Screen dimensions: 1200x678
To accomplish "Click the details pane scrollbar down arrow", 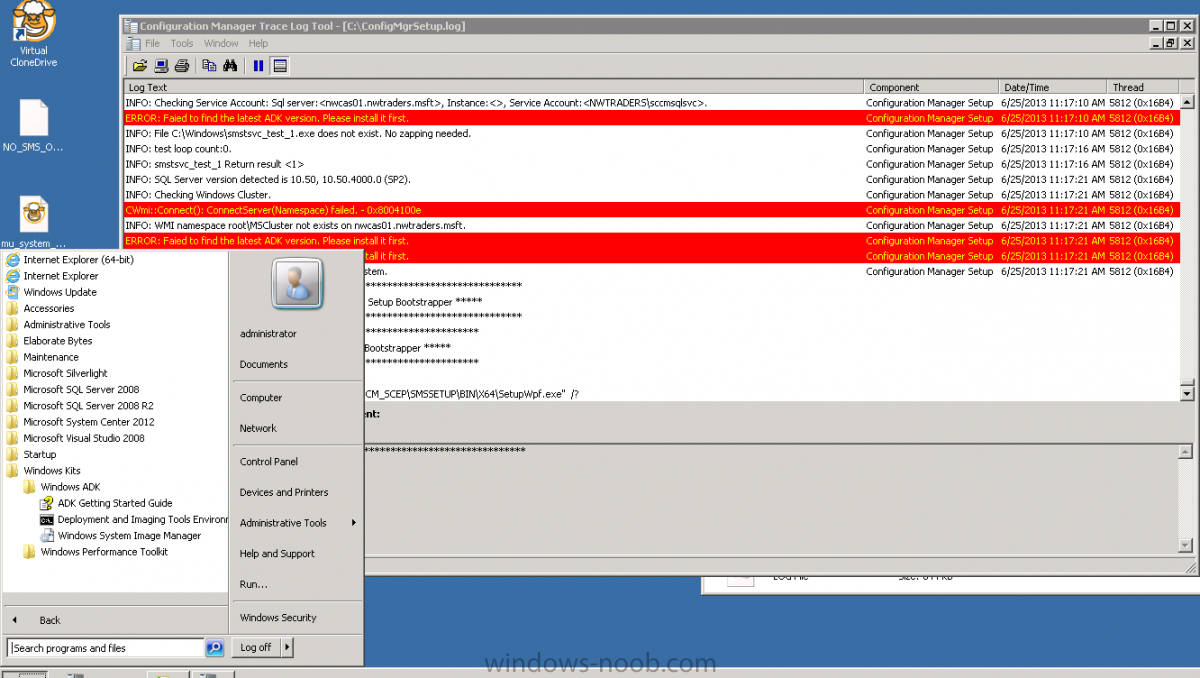I will [x=1186, y=545].
